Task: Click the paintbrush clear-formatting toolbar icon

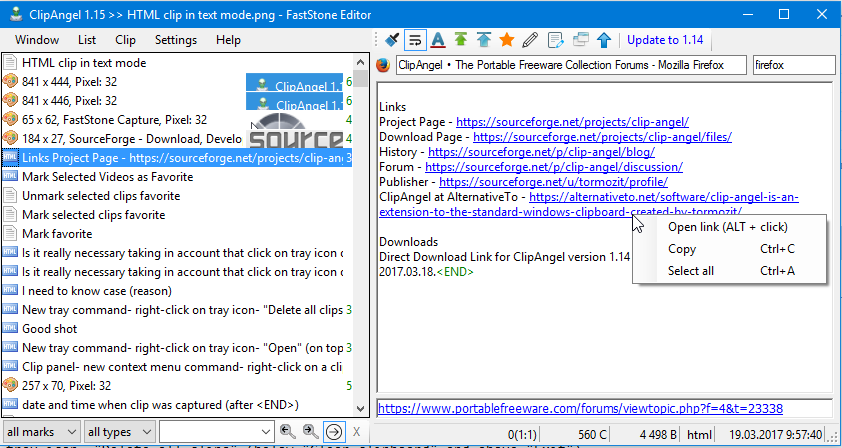Action: [393, 40]
